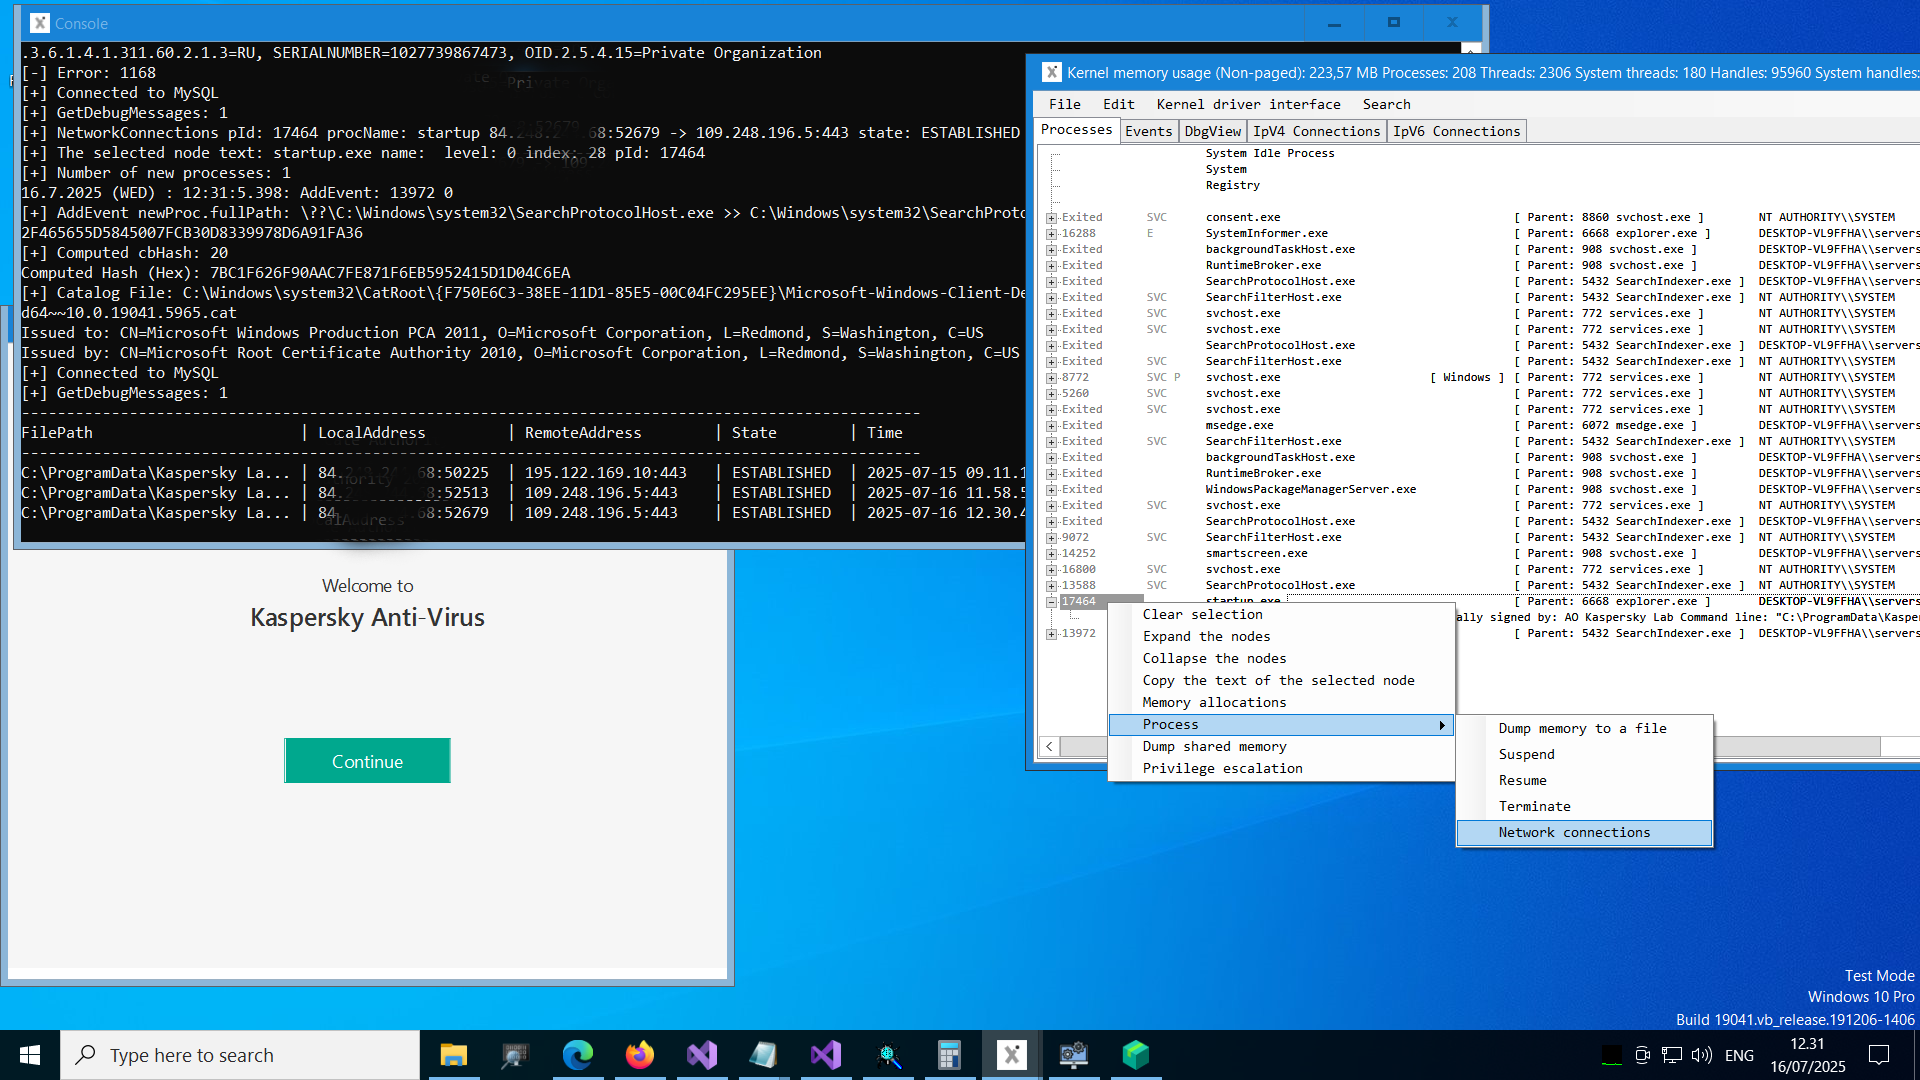
Task: Expand the 5260 svchost.exe node
Action: [1051, 394]
